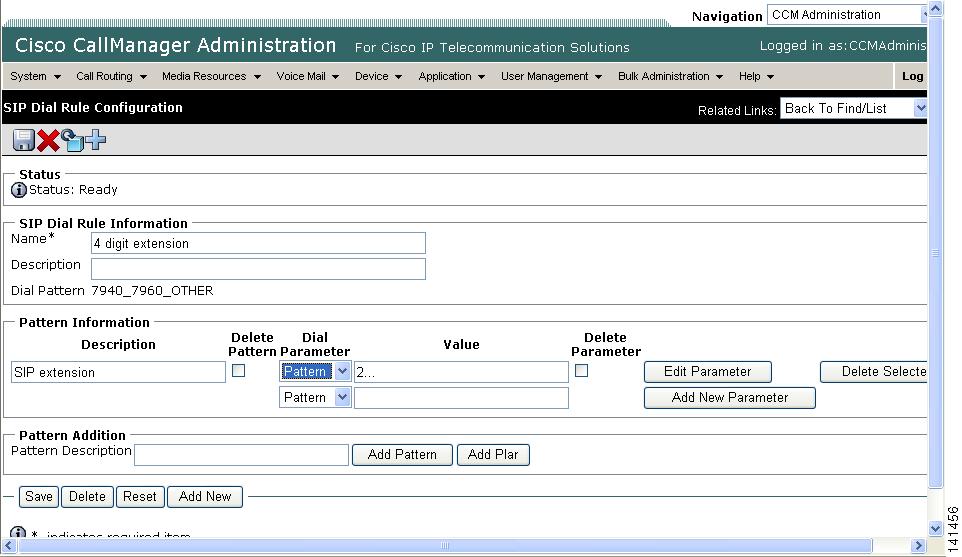
Task: Click the Add New Parameter button
Action: 729,398
